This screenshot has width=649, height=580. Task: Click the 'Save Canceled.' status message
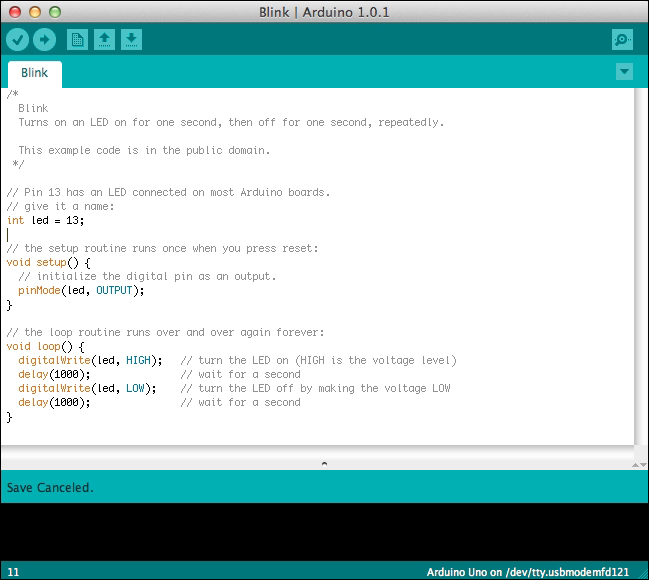(50, 488)
